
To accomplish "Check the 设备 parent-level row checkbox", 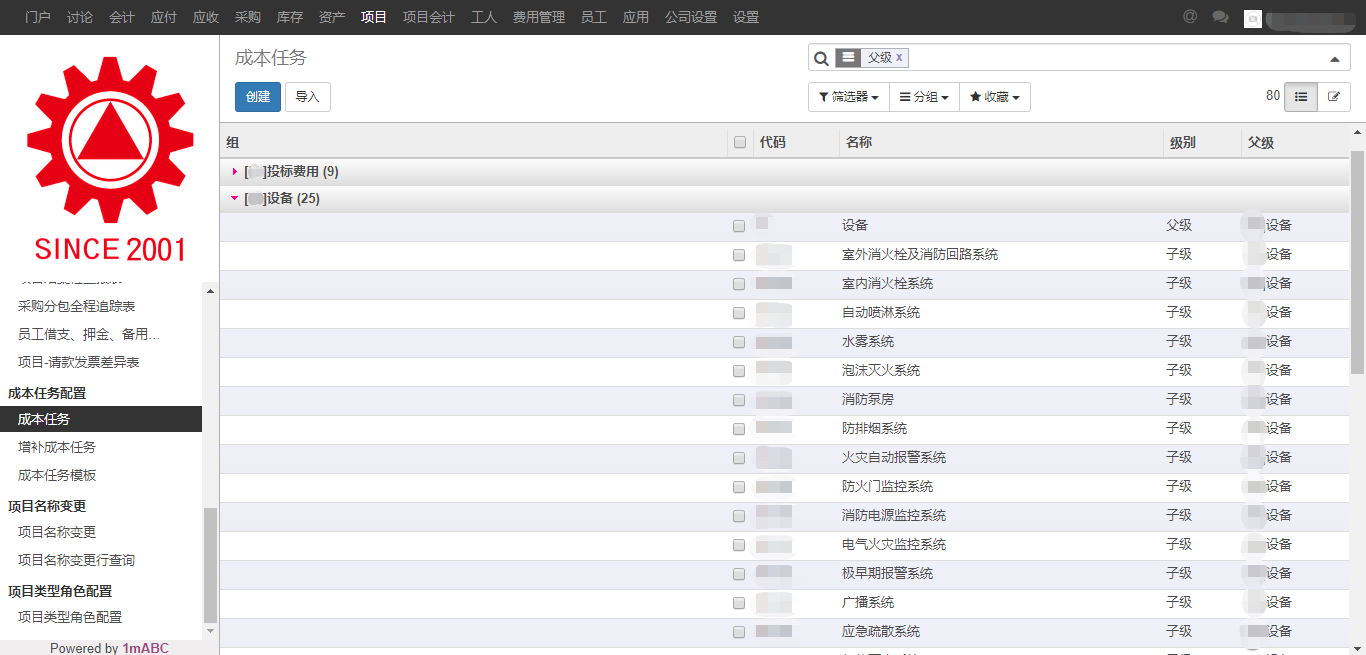I will click(739, 226).
